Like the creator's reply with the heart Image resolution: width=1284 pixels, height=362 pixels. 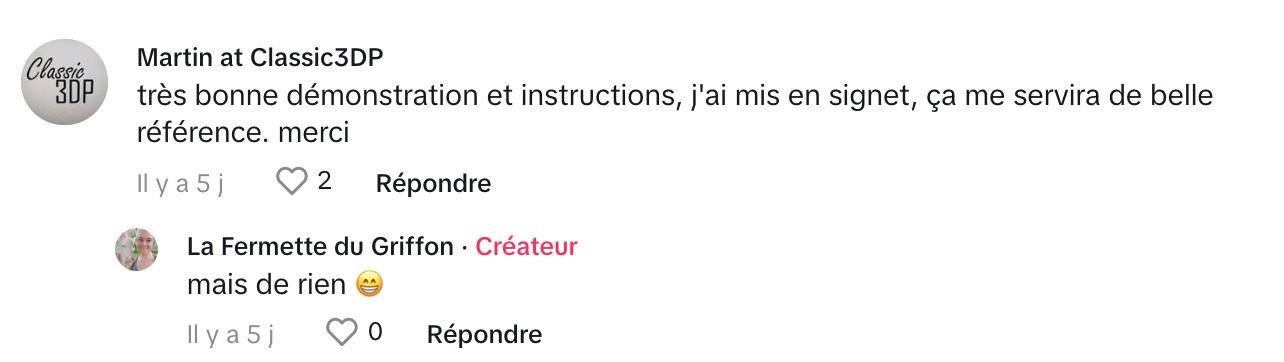(342, 332)
